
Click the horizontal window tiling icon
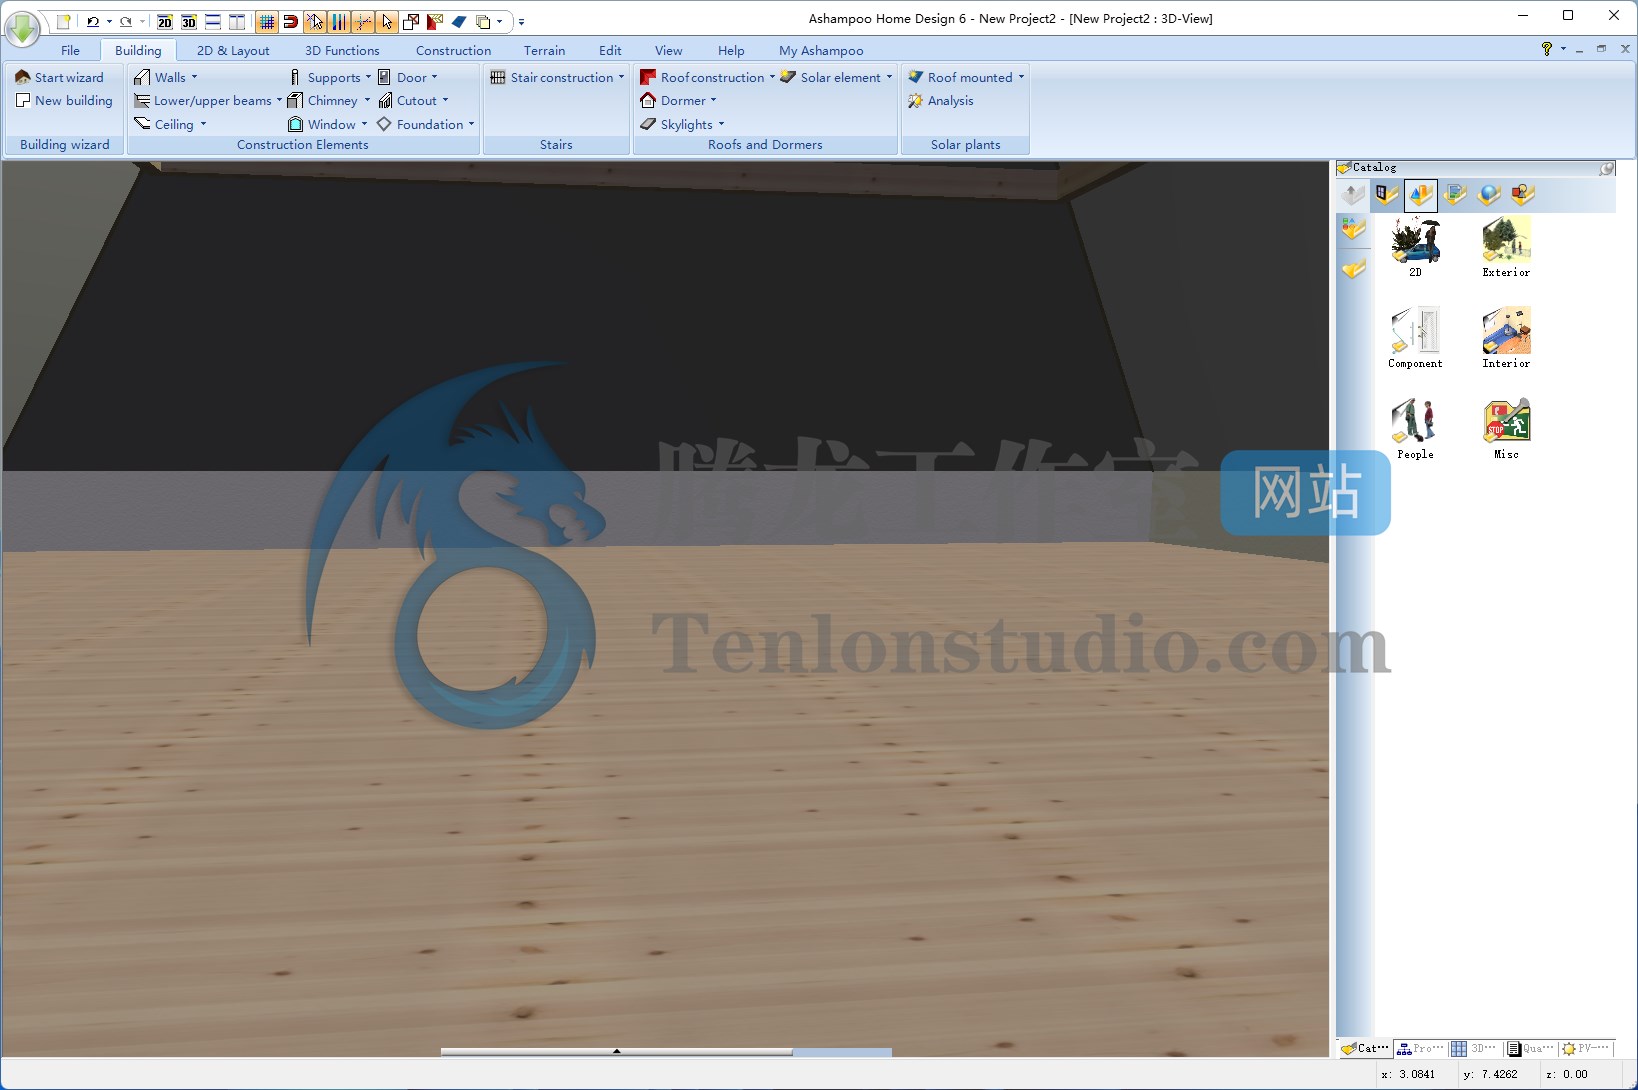pyautogui.click(x=213, y=21)
